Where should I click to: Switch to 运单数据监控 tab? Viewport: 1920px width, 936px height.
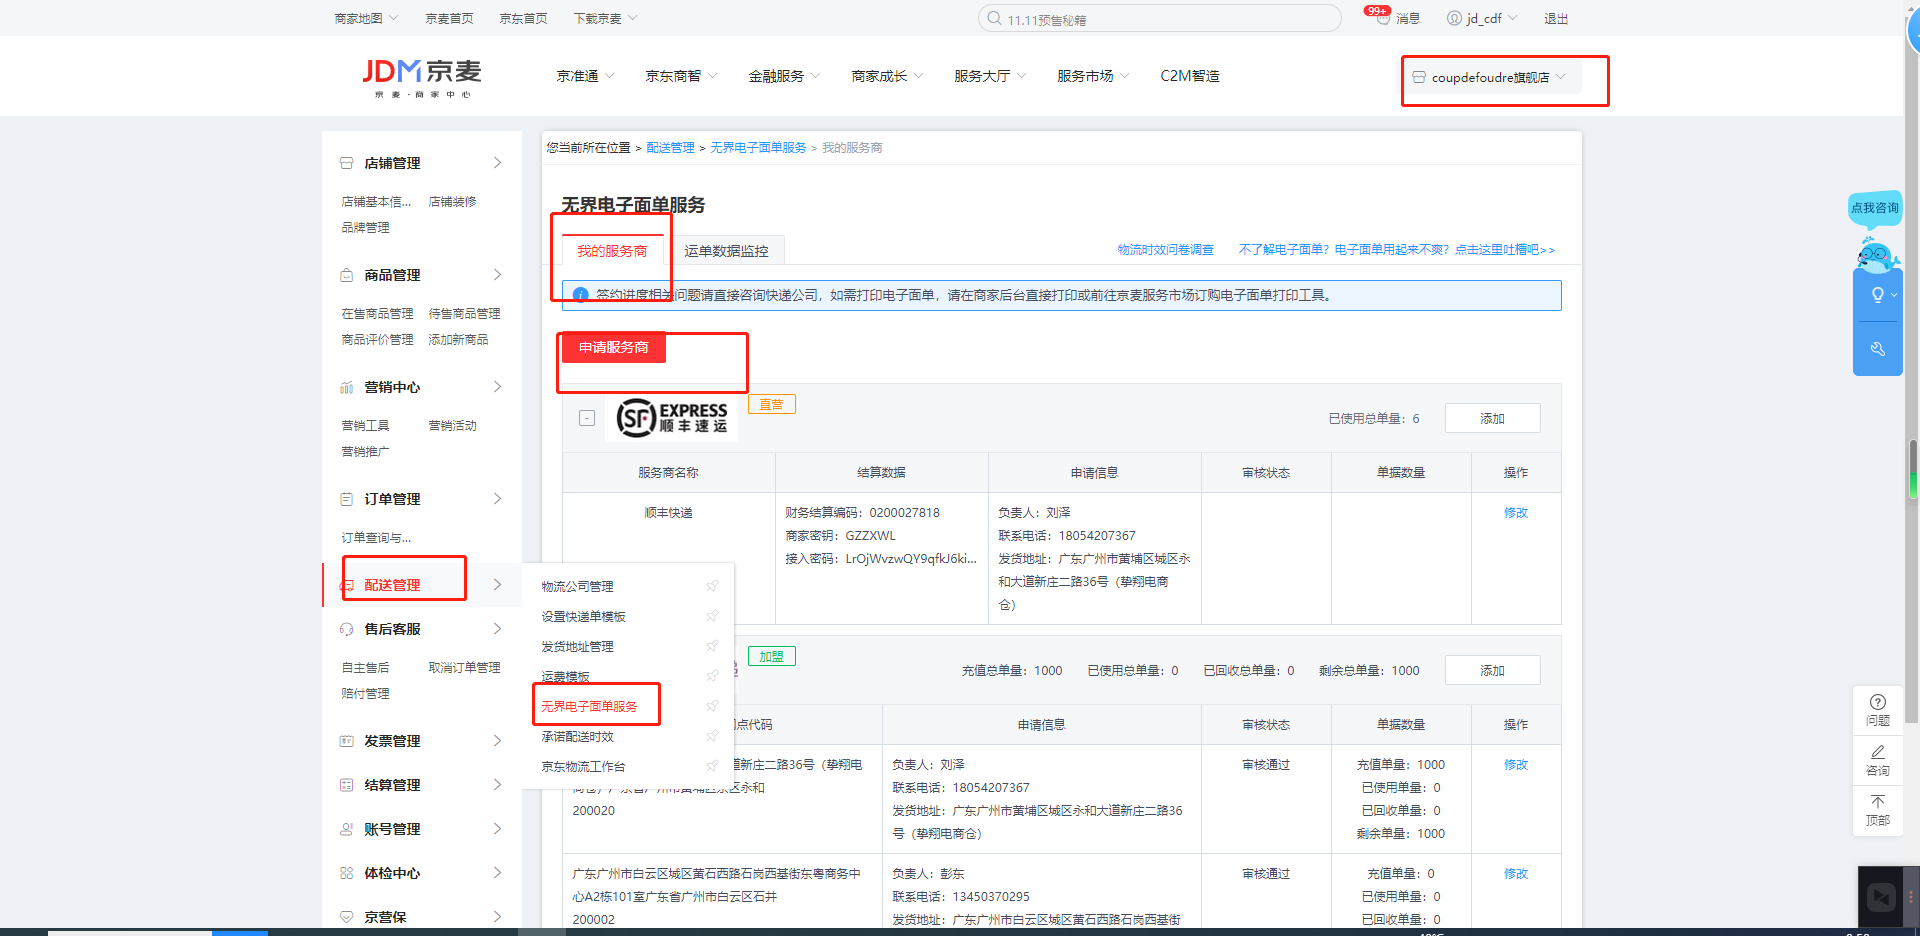pyautogui.click(x=726, y=251)
